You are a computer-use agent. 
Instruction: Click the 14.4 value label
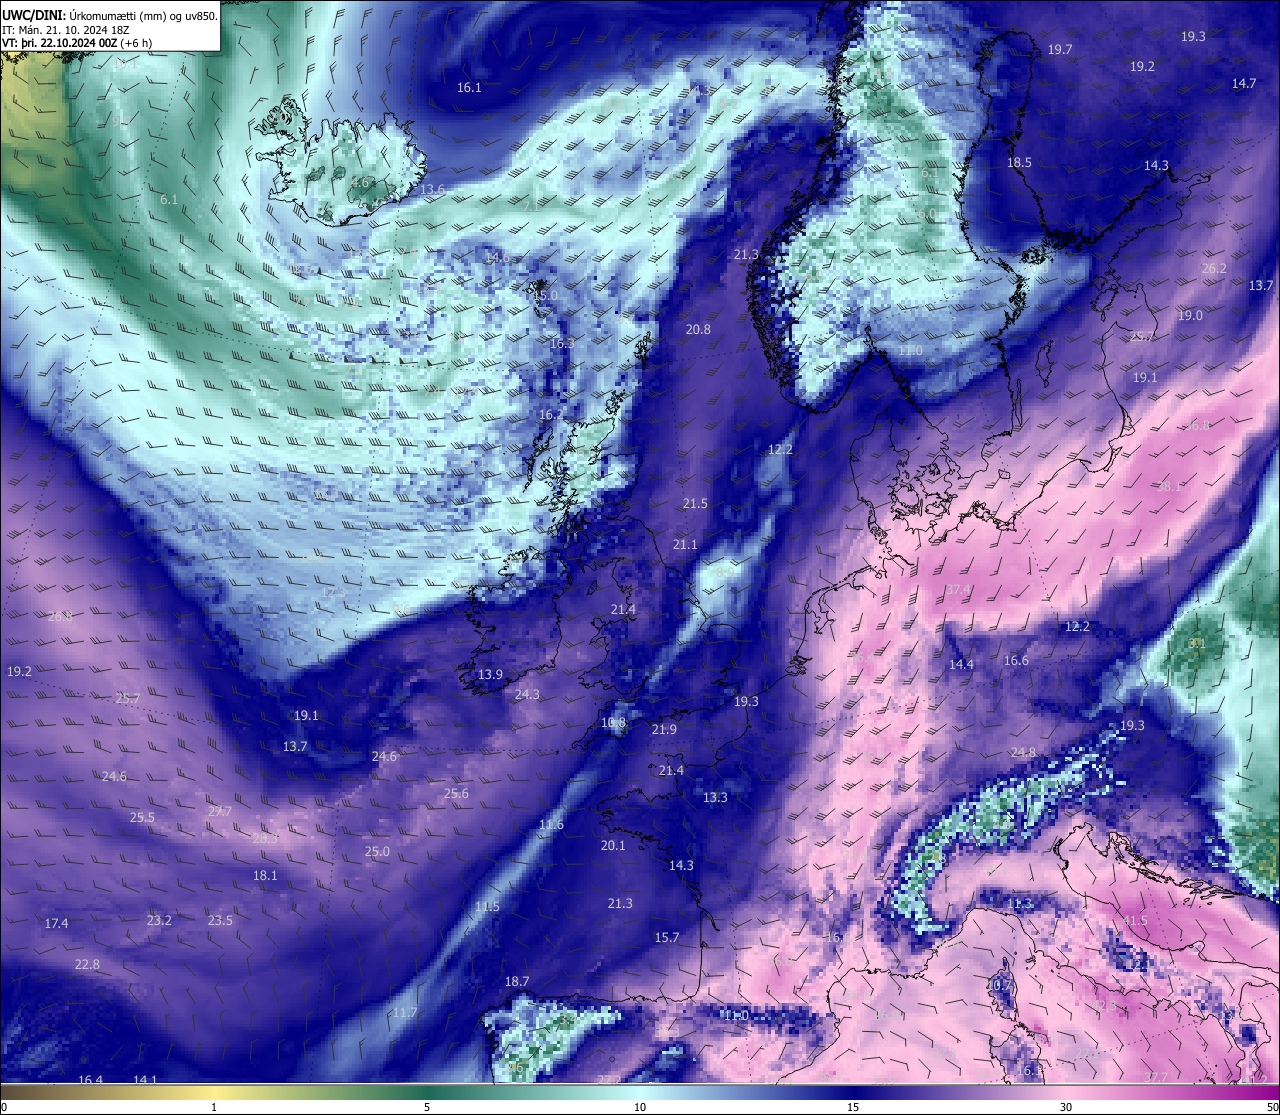point(961,664)
